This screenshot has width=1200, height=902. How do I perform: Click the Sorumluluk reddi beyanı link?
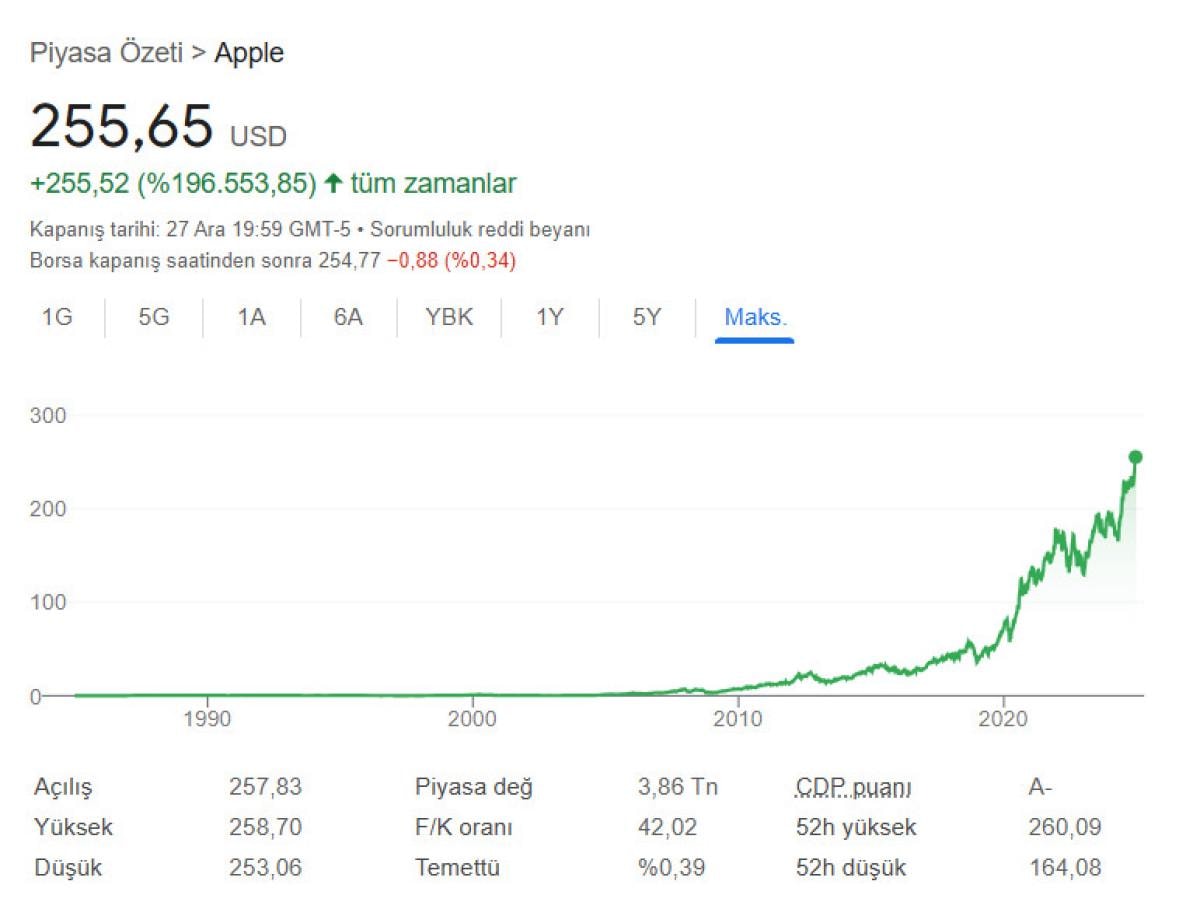coord(480,229)
